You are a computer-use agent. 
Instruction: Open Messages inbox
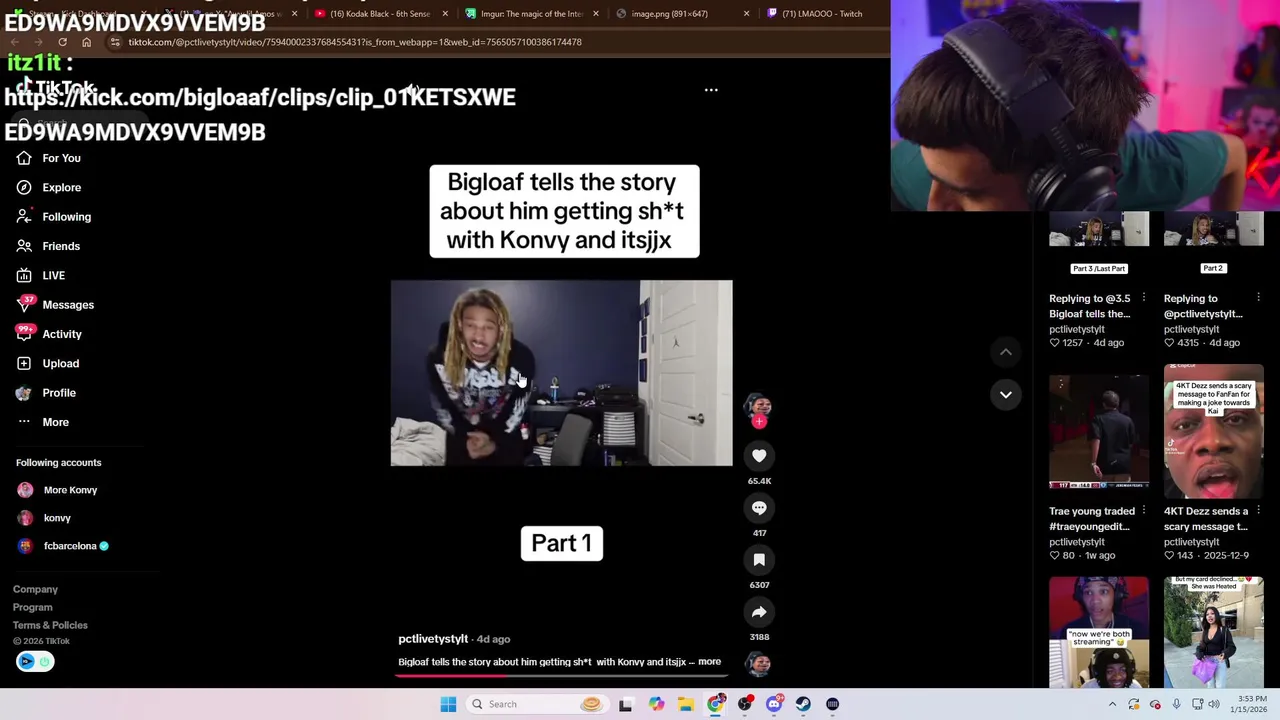tap(54, 305)
